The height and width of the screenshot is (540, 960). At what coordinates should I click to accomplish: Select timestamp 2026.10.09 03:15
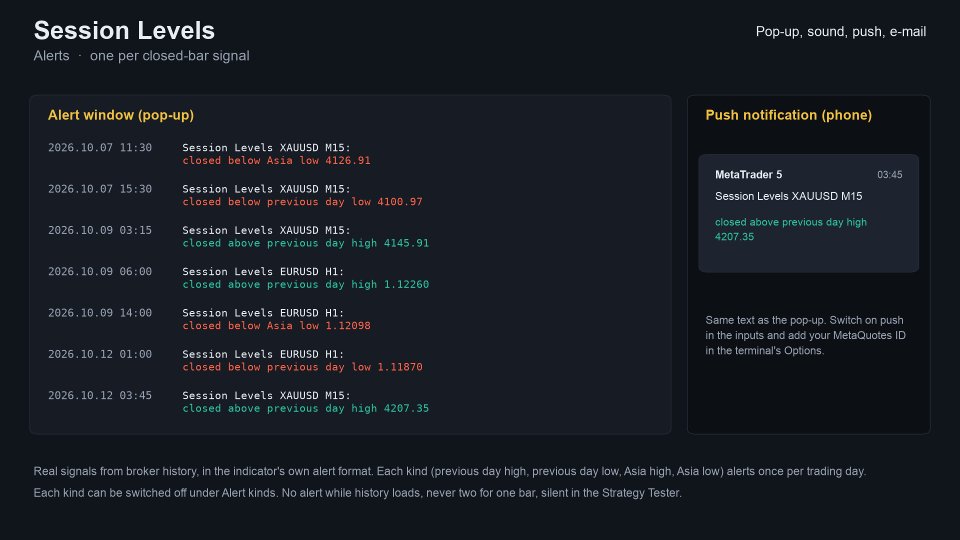[100, 230]
